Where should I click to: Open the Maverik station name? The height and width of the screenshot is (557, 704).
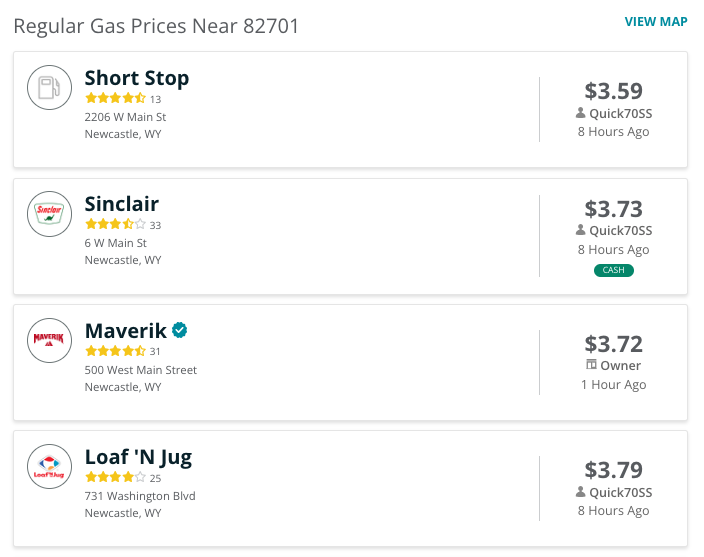coord(126,331)
